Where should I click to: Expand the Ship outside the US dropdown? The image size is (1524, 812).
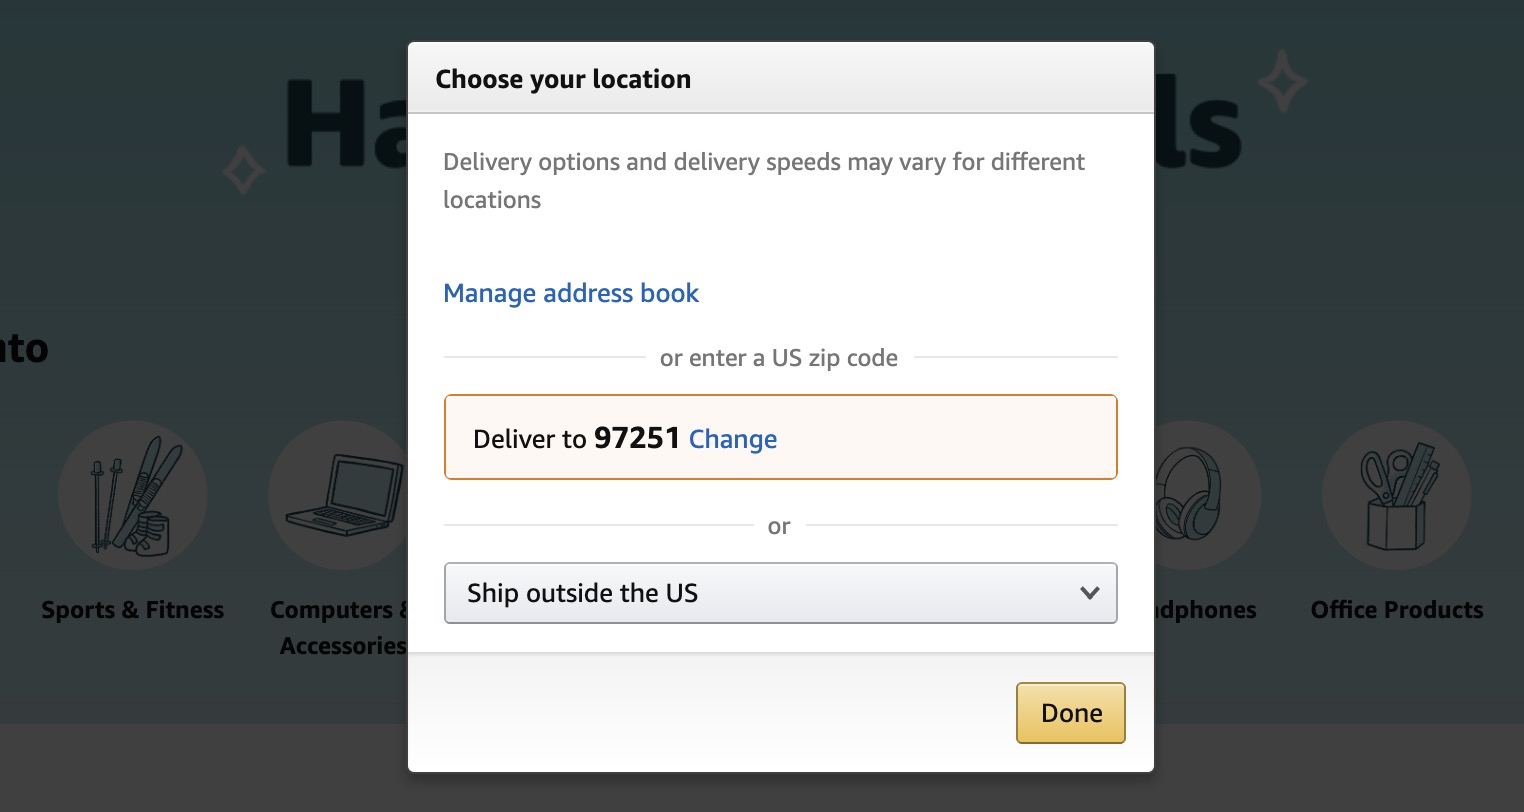tap(780, 593)
